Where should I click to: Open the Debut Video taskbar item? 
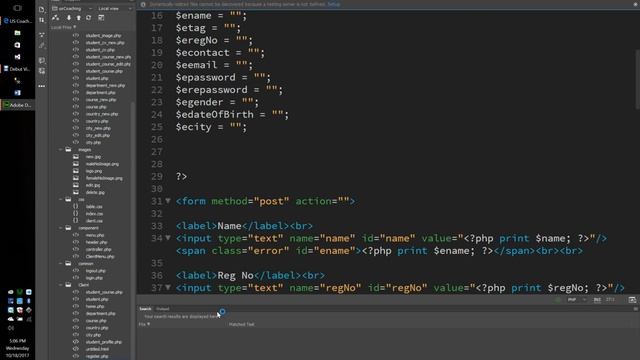18,69
